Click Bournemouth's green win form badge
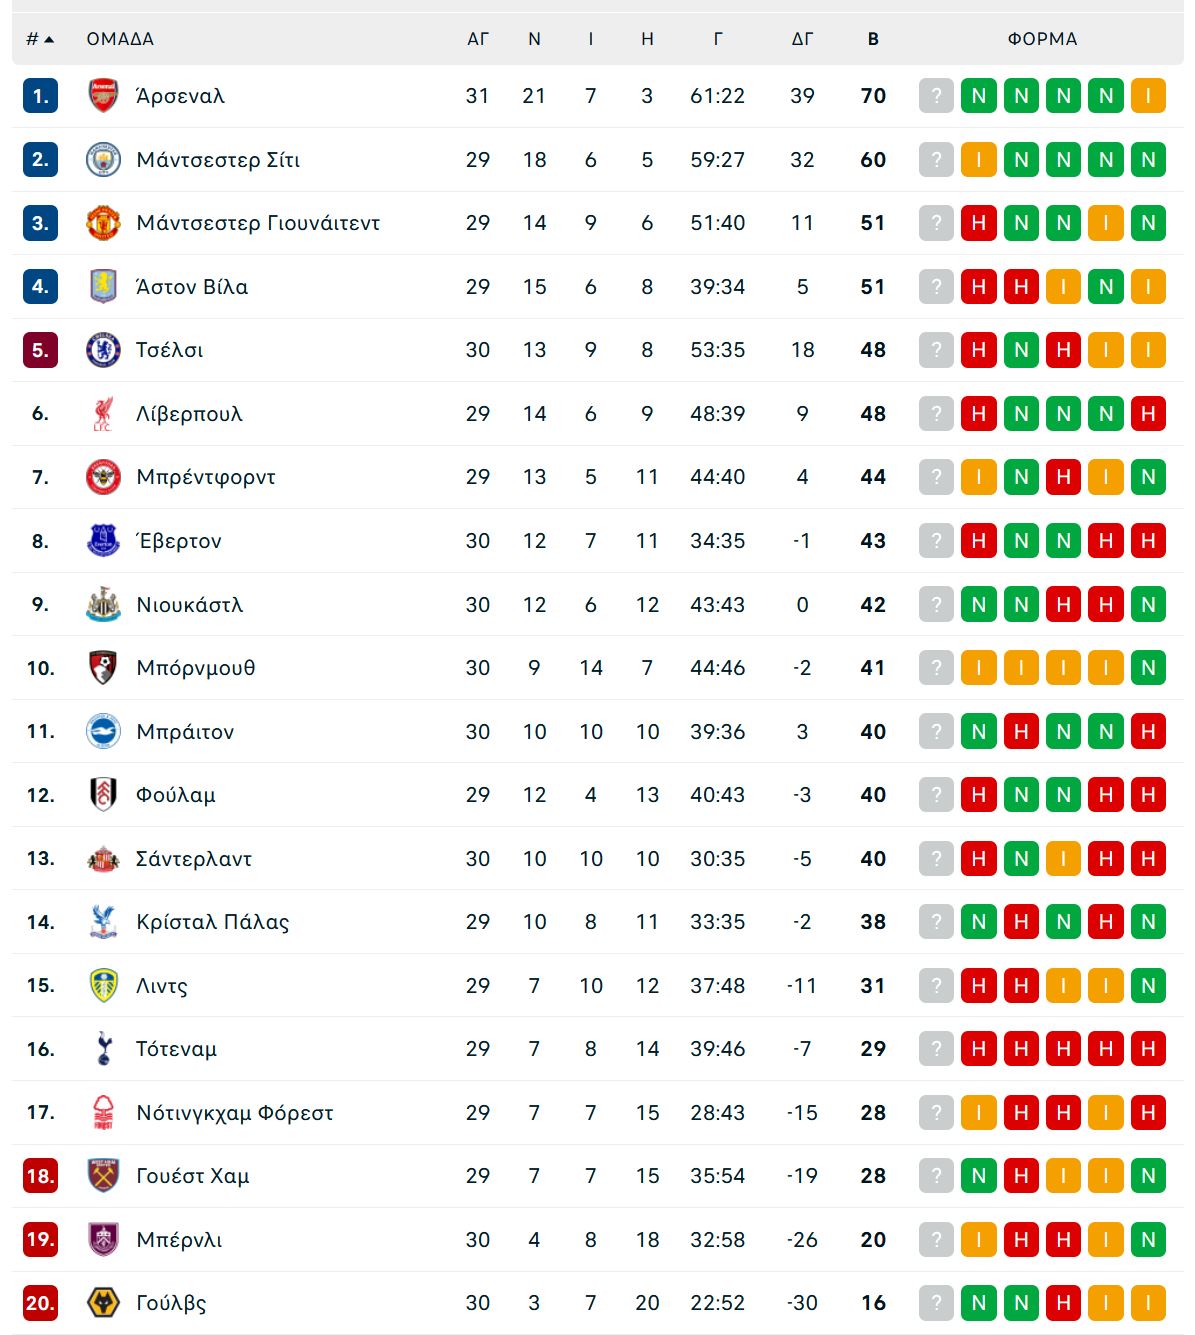 coord(1148,668)
